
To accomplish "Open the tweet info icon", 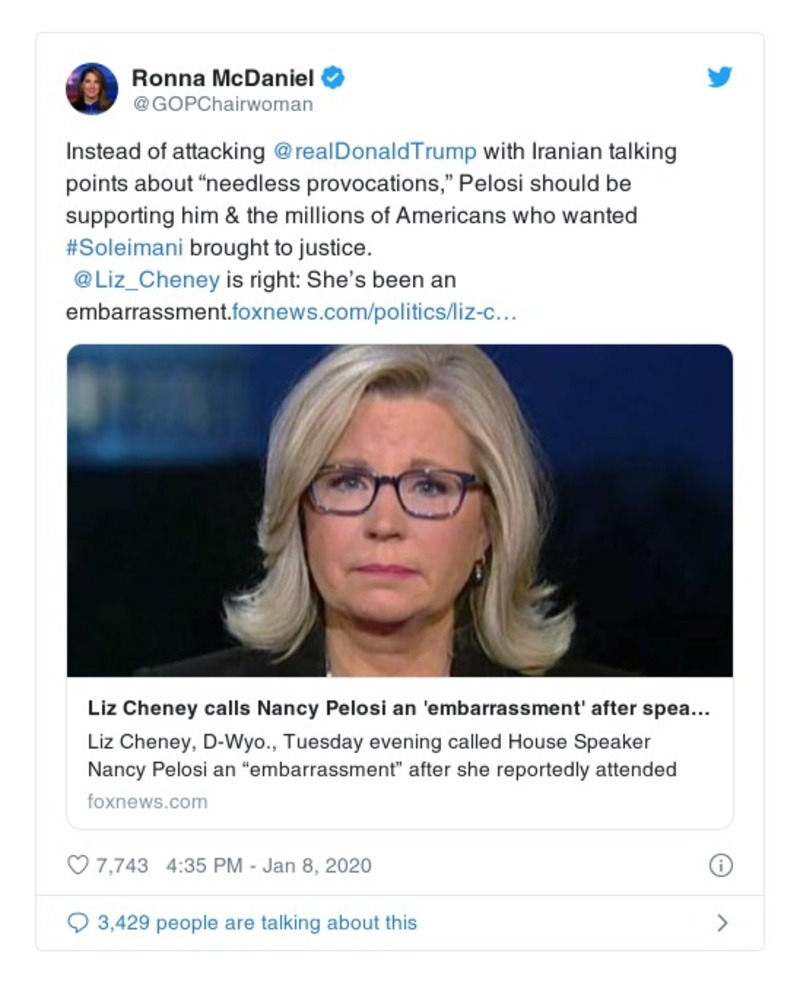I will click(x=720, y=866).
